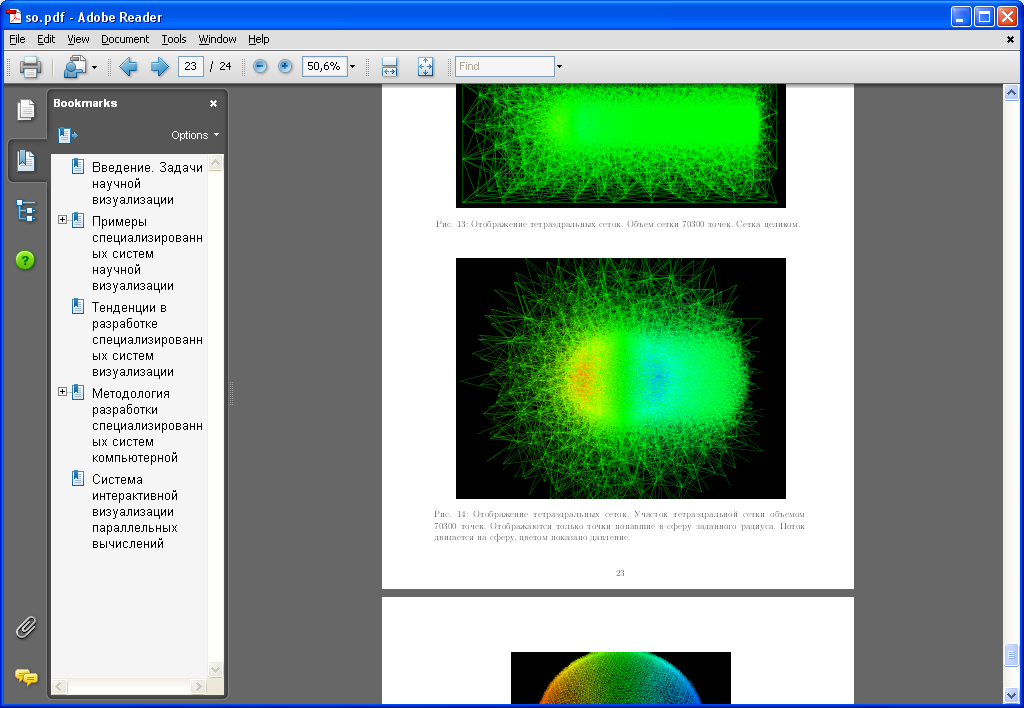The width and height of the screenshot is (1024, 708).
Task: Open the Find options dropdown arrow
Action: [559, 67]
